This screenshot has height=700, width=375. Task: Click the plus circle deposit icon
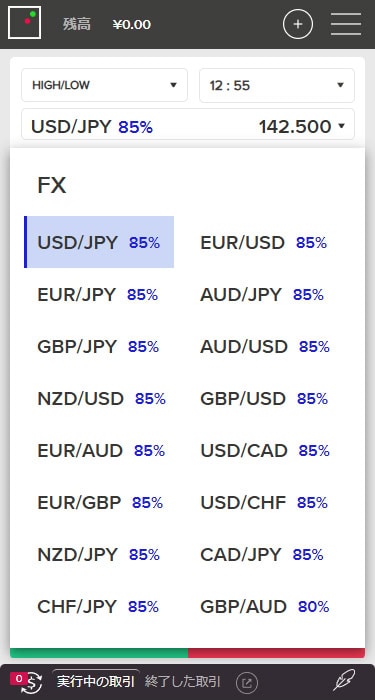coord(298,24)
